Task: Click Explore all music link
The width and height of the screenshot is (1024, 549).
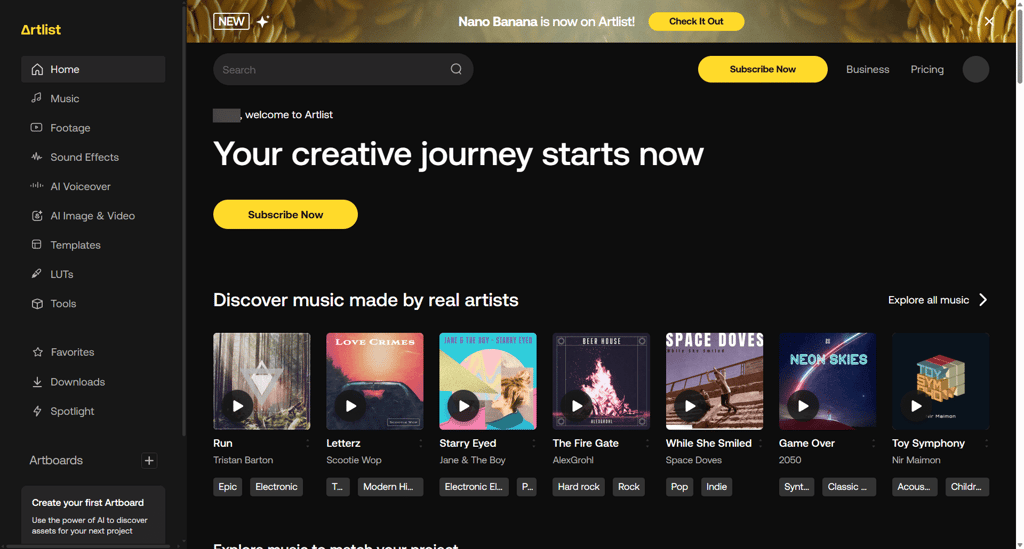Action: [x=928, y=300]
